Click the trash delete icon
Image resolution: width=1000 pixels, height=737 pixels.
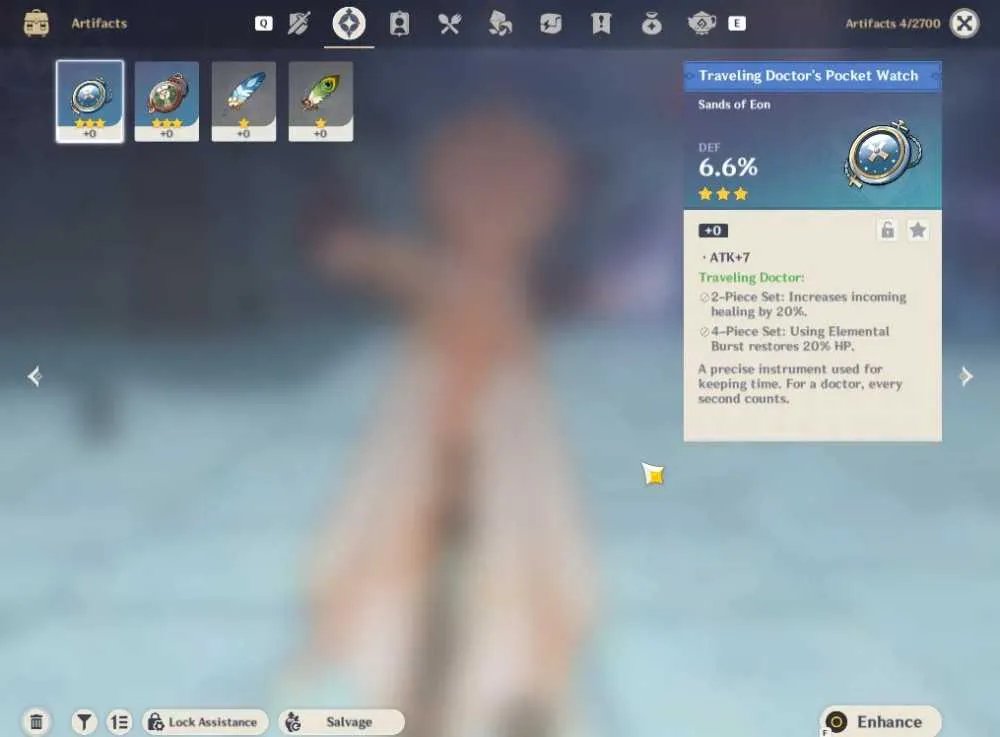click(36, 722)
